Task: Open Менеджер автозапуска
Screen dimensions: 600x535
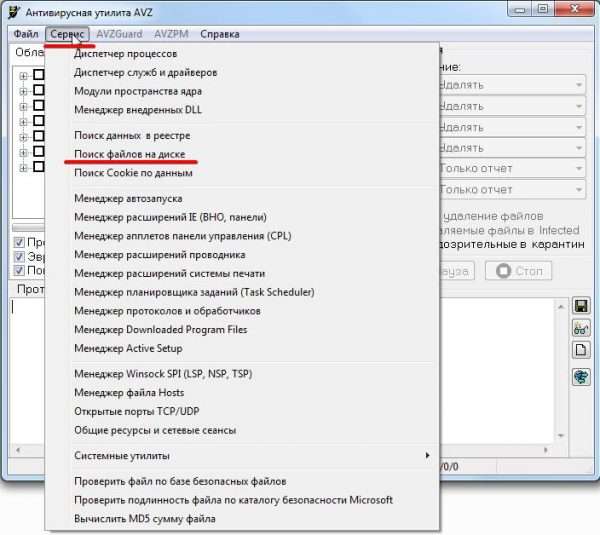Action: (x=128, y=199)
